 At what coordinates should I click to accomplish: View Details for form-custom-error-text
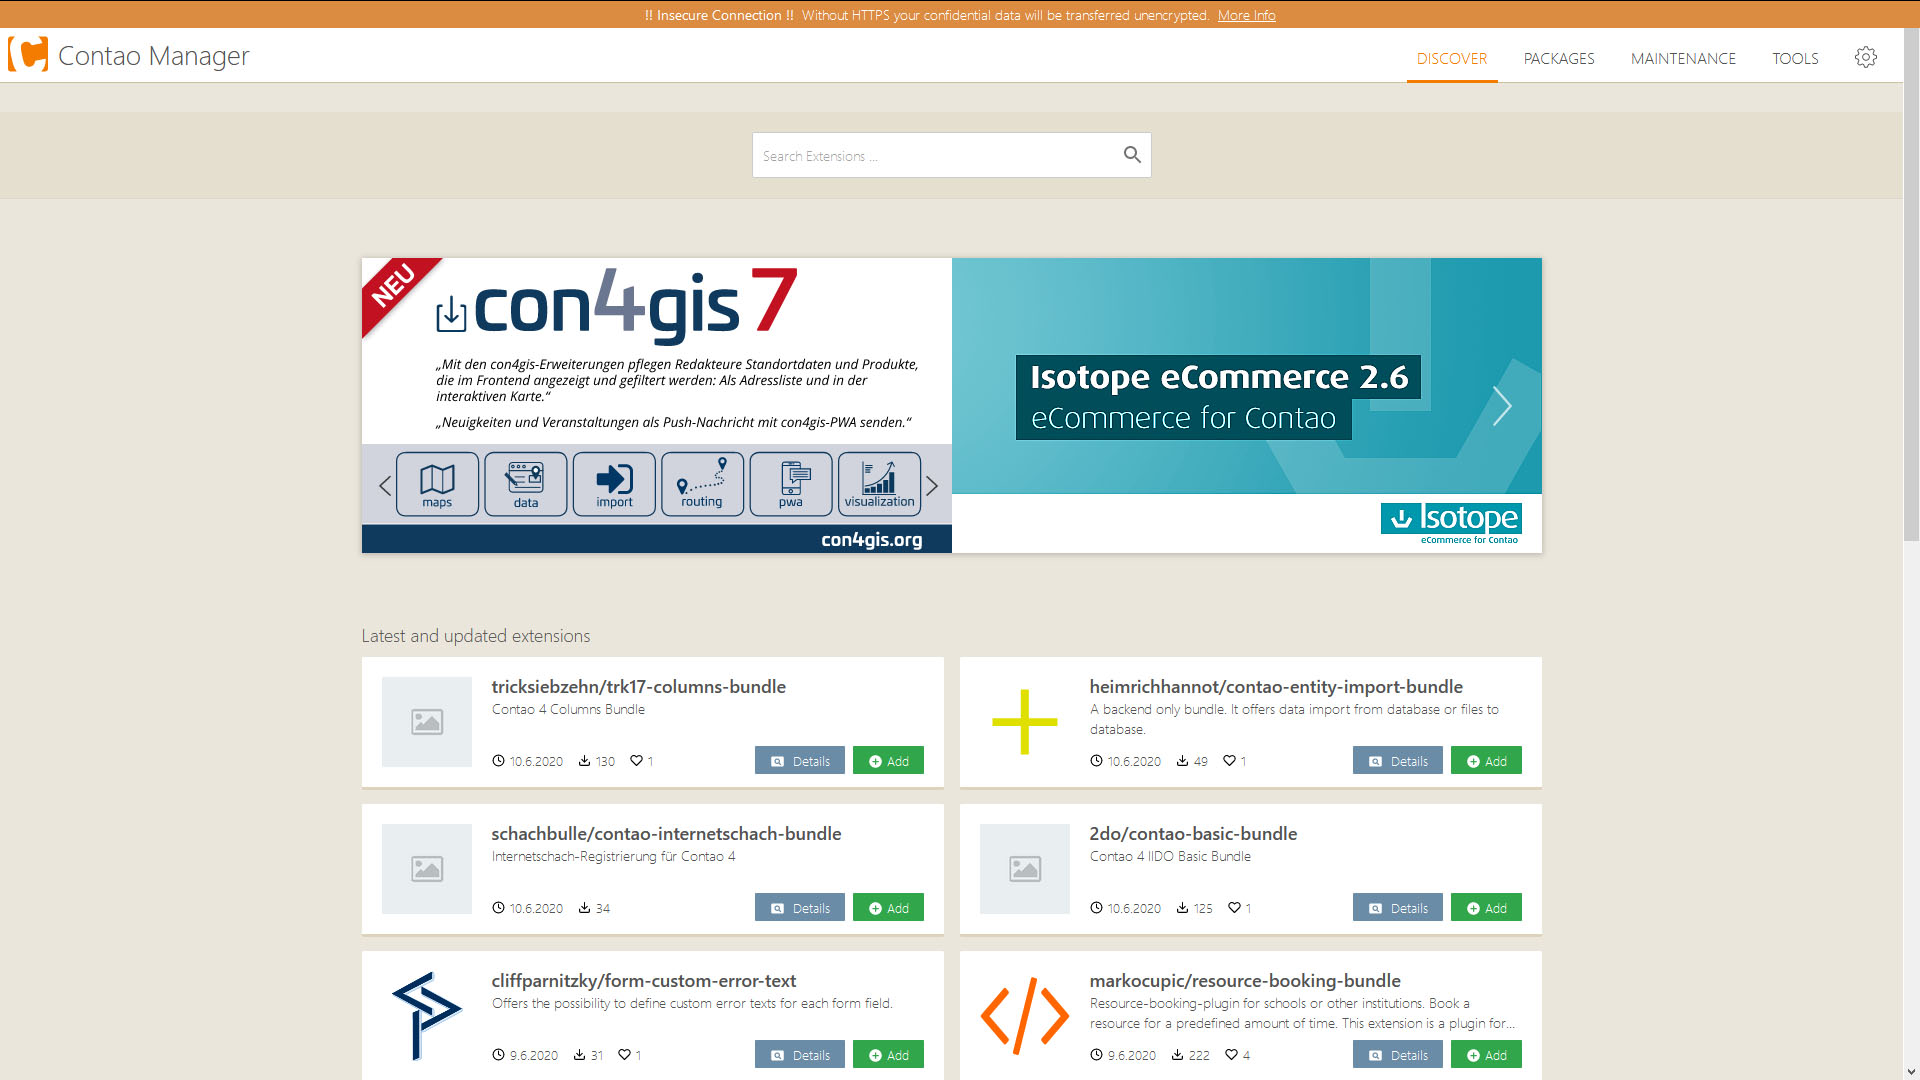pyautogui.click(x=800, y=1054)
